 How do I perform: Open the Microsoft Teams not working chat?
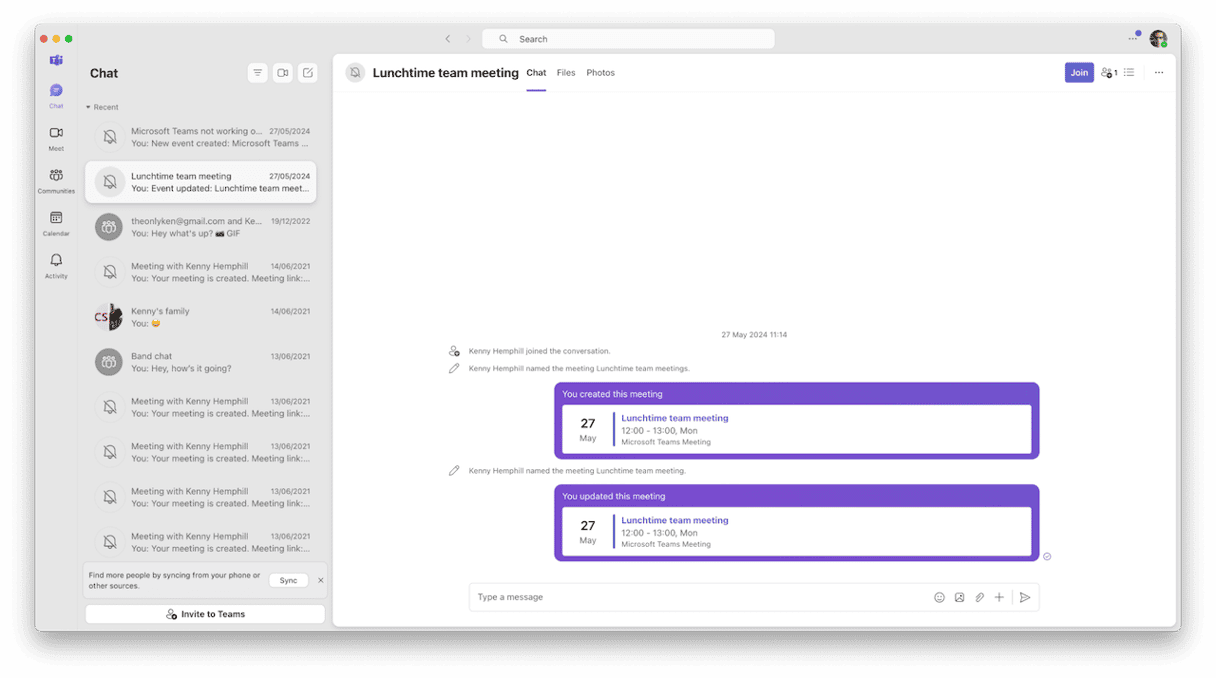(201, 137)
